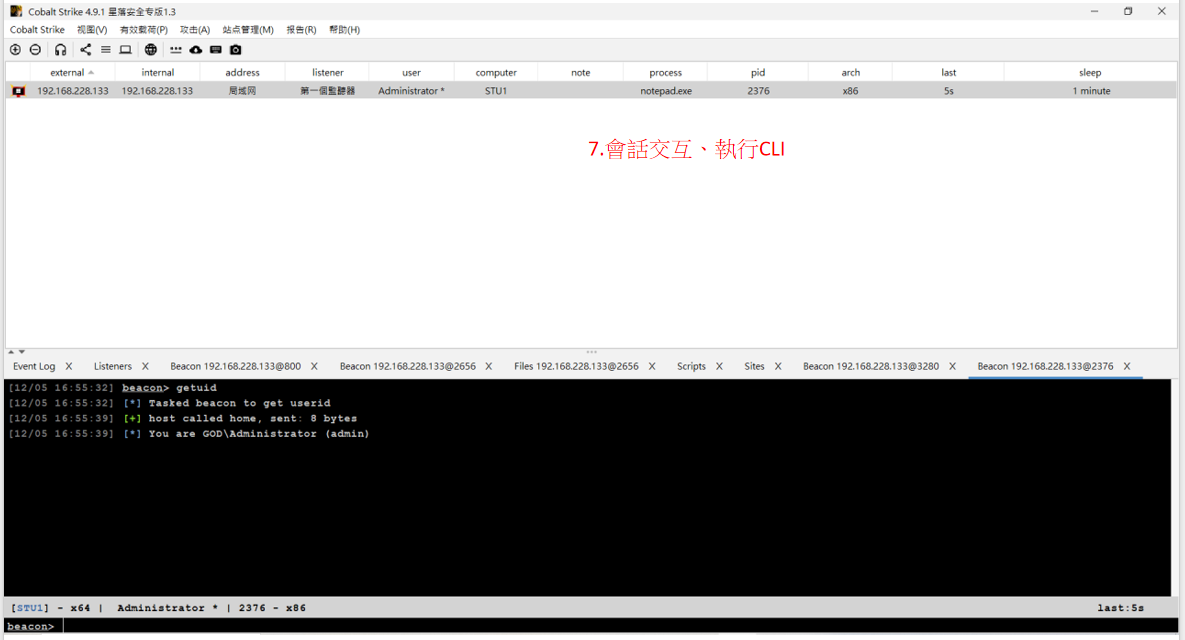Select the beacon session computer icon in the row
Screen dimensions: 1185x640
(18, 91)
